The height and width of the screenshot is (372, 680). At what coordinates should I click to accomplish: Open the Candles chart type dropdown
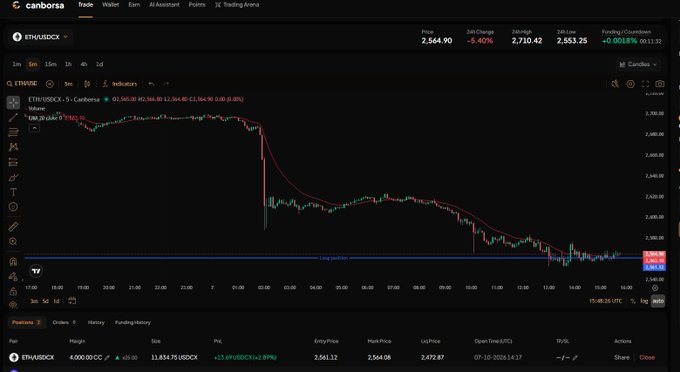pyautogui.click(x=638, y=64)
